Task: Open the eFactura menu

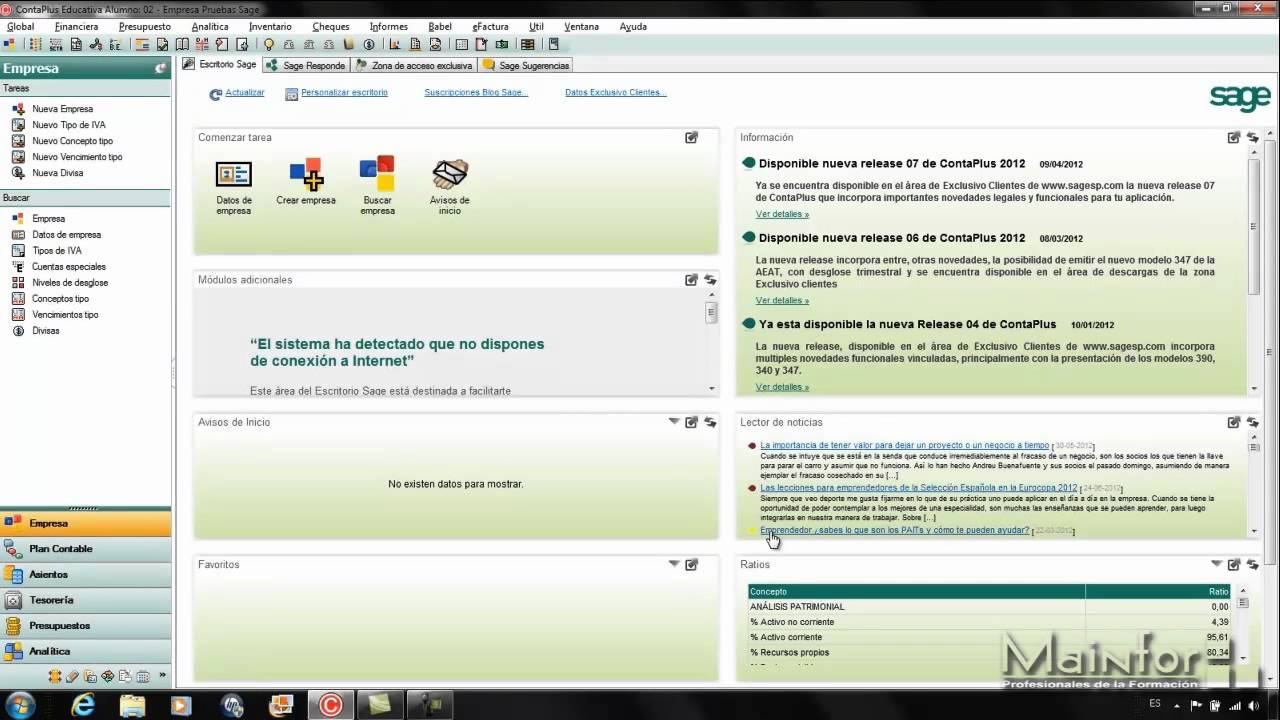Action: (490, 27)
